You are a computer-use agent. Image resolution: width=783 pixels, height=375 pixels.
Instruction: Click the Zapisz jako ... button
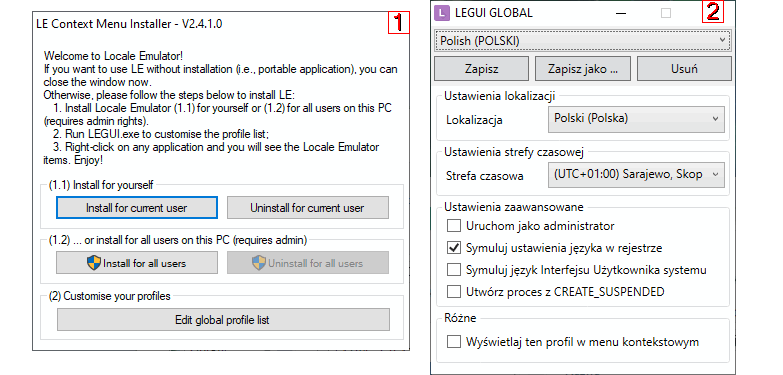click(583, 69)
